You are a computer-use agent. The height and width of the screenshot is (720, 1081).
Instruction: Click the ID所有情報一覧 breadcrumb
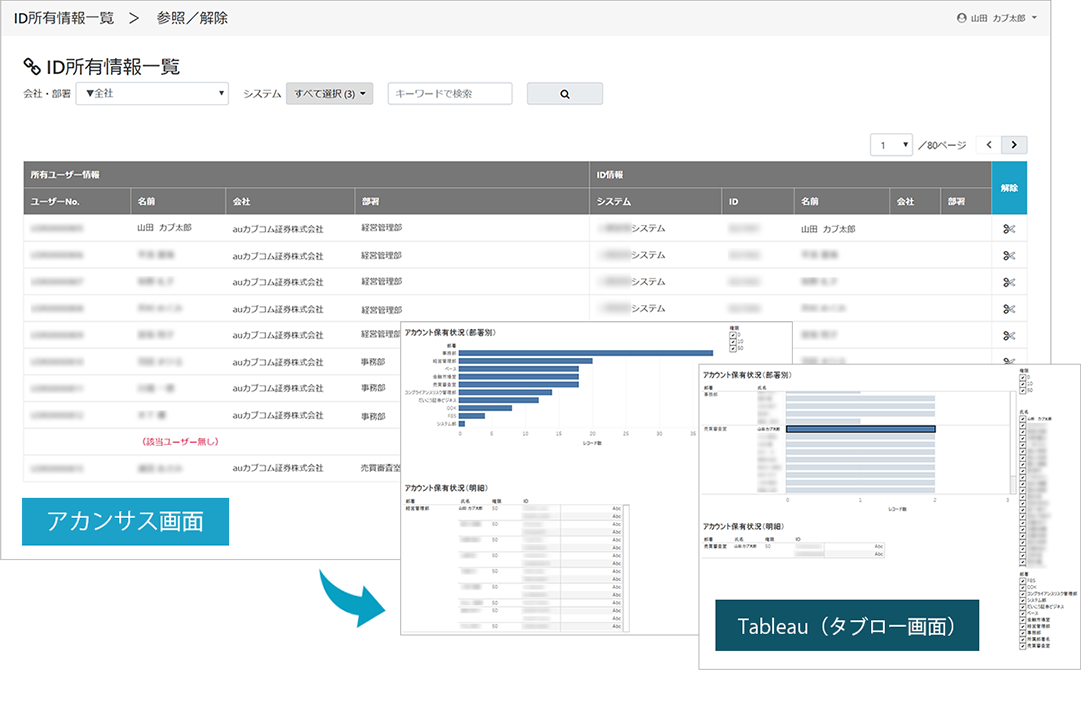click(63, 18)
